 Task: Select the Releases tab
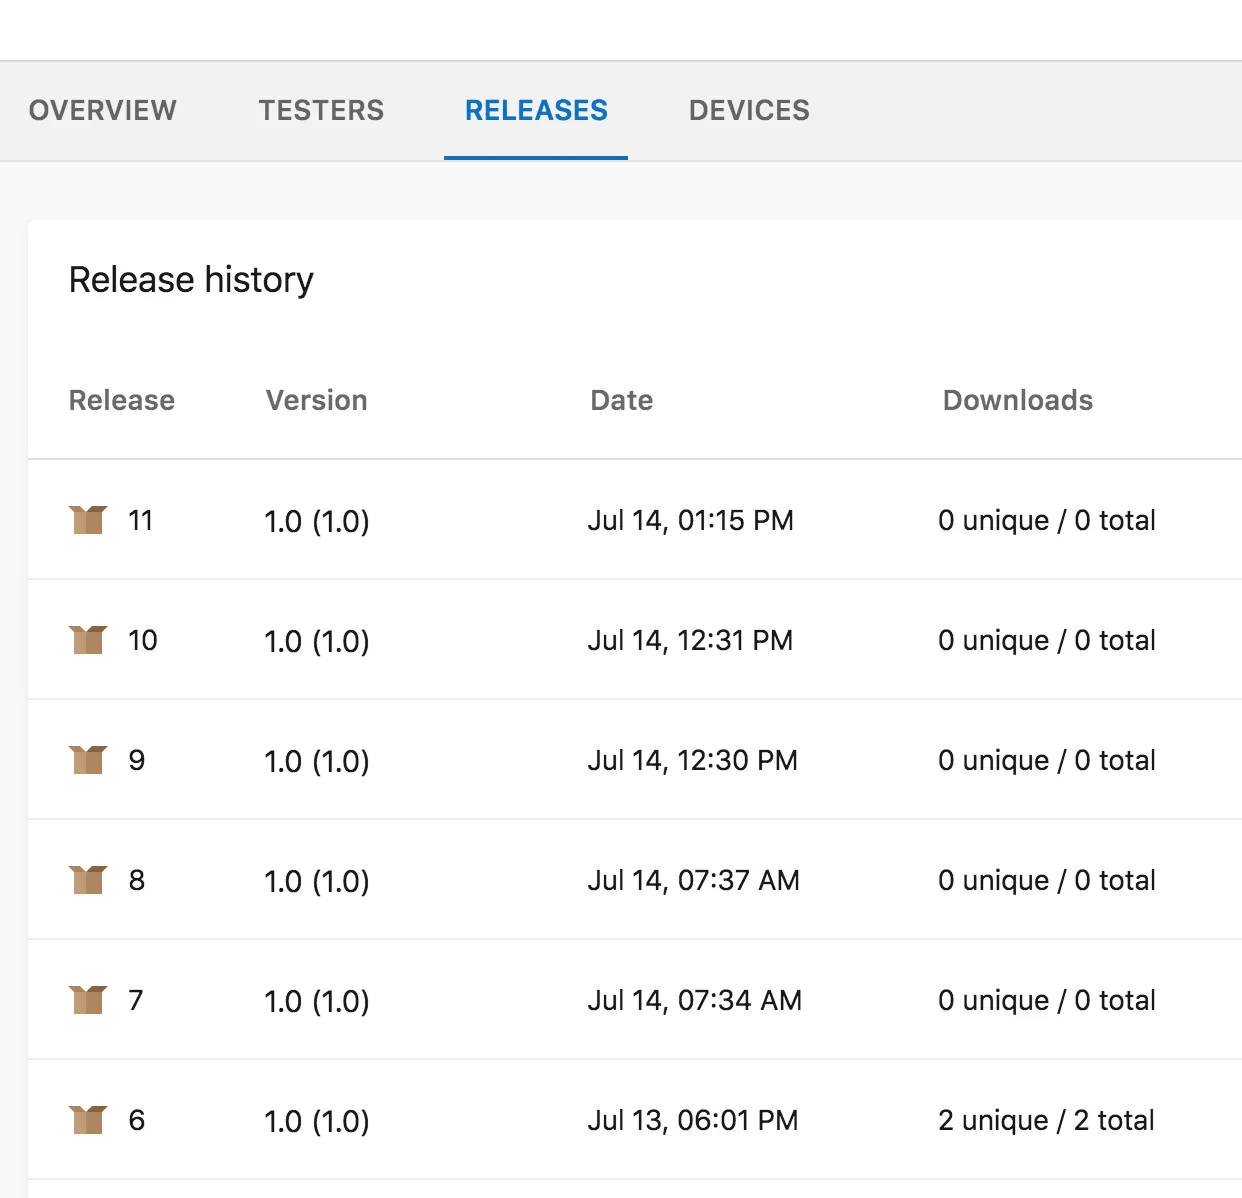(x=536, y=110)
